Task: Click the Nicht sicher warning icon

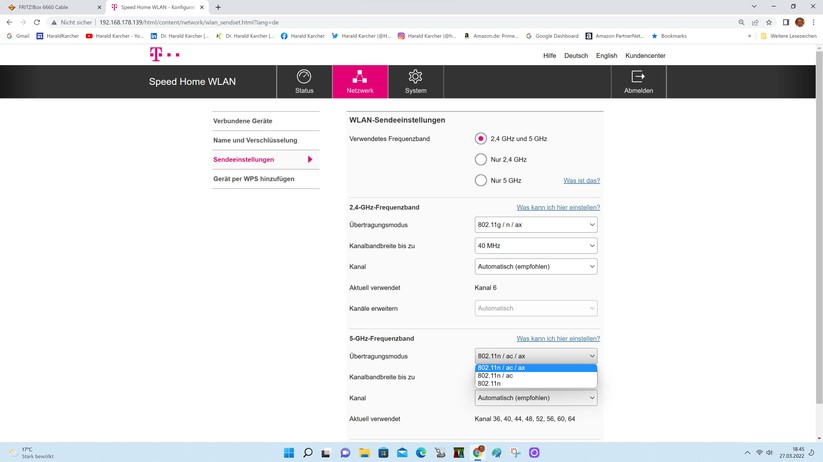Action: pos(54,23)
